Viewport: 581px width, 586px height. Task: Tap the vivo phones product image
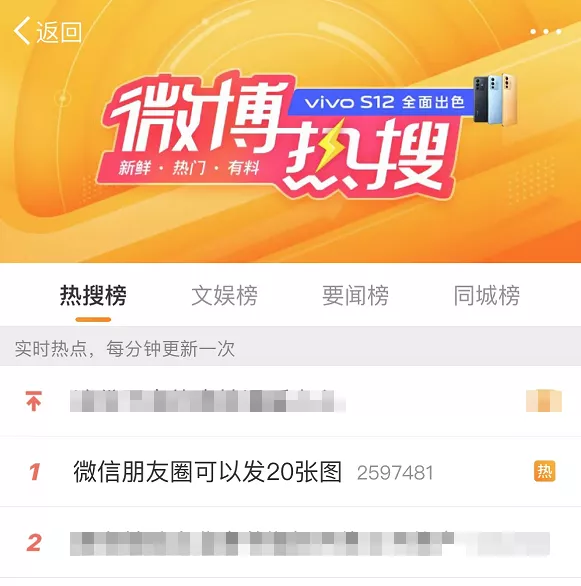click(x=495, y=99)
